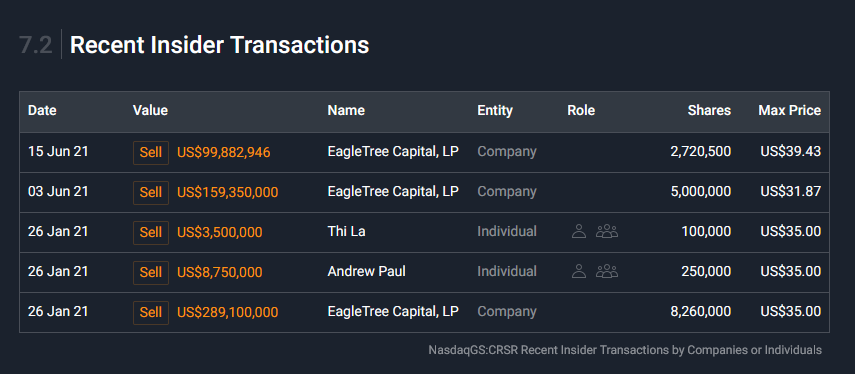855x374 pixels.
Task: Click the US$159,350,000 transaction value
Action: [227, 192]
